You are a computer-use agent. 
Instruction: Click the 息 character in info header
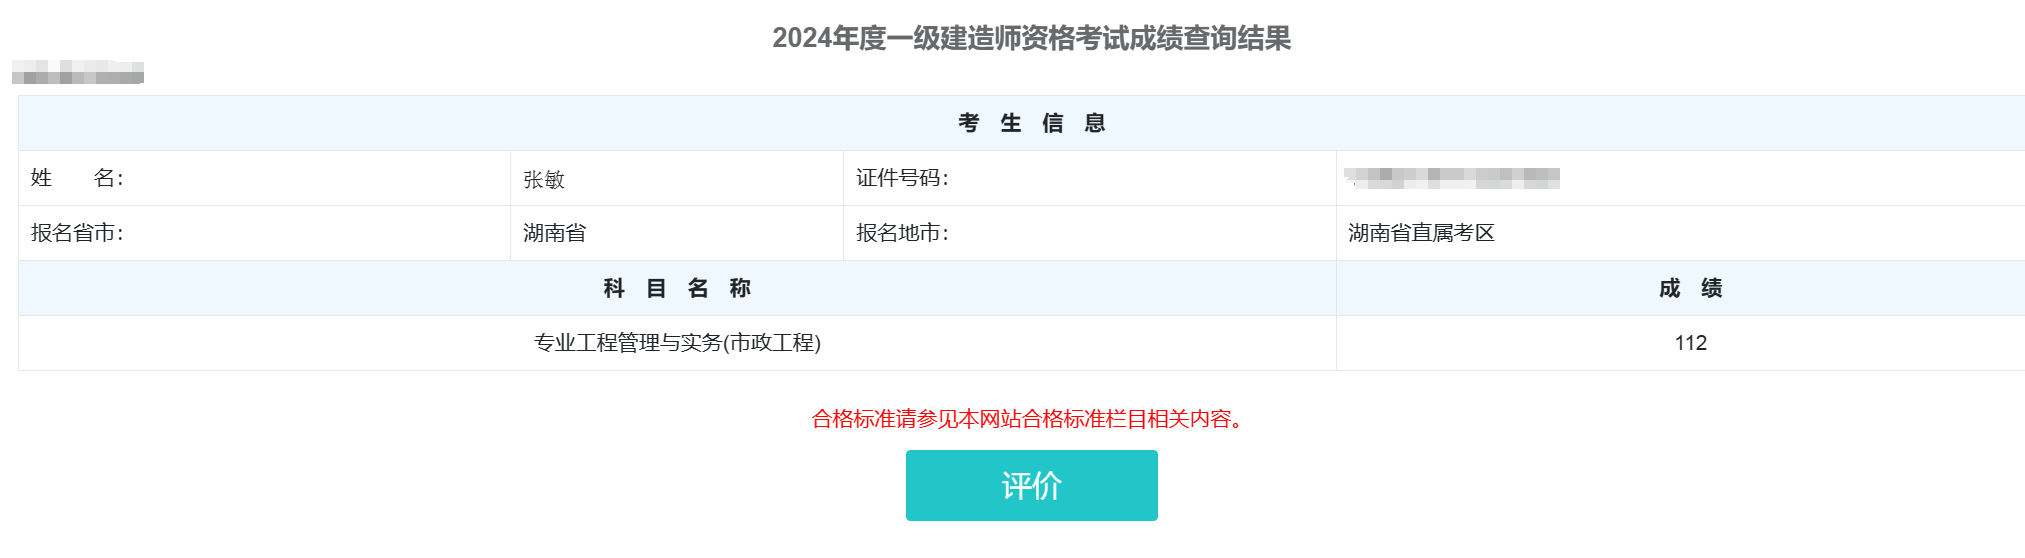pyautogui.click(x=1095, y=123)
